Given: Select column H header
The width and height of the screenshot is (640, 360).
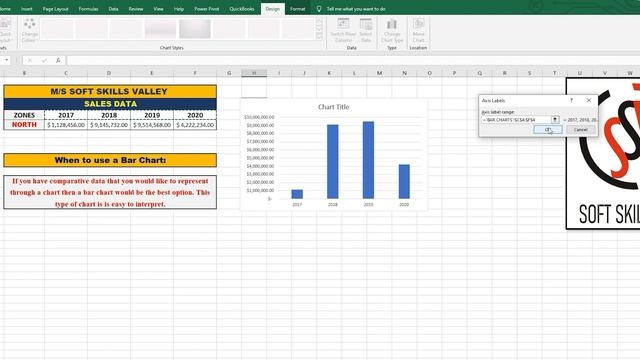Looking at the screenshot, I should [254, 73].
